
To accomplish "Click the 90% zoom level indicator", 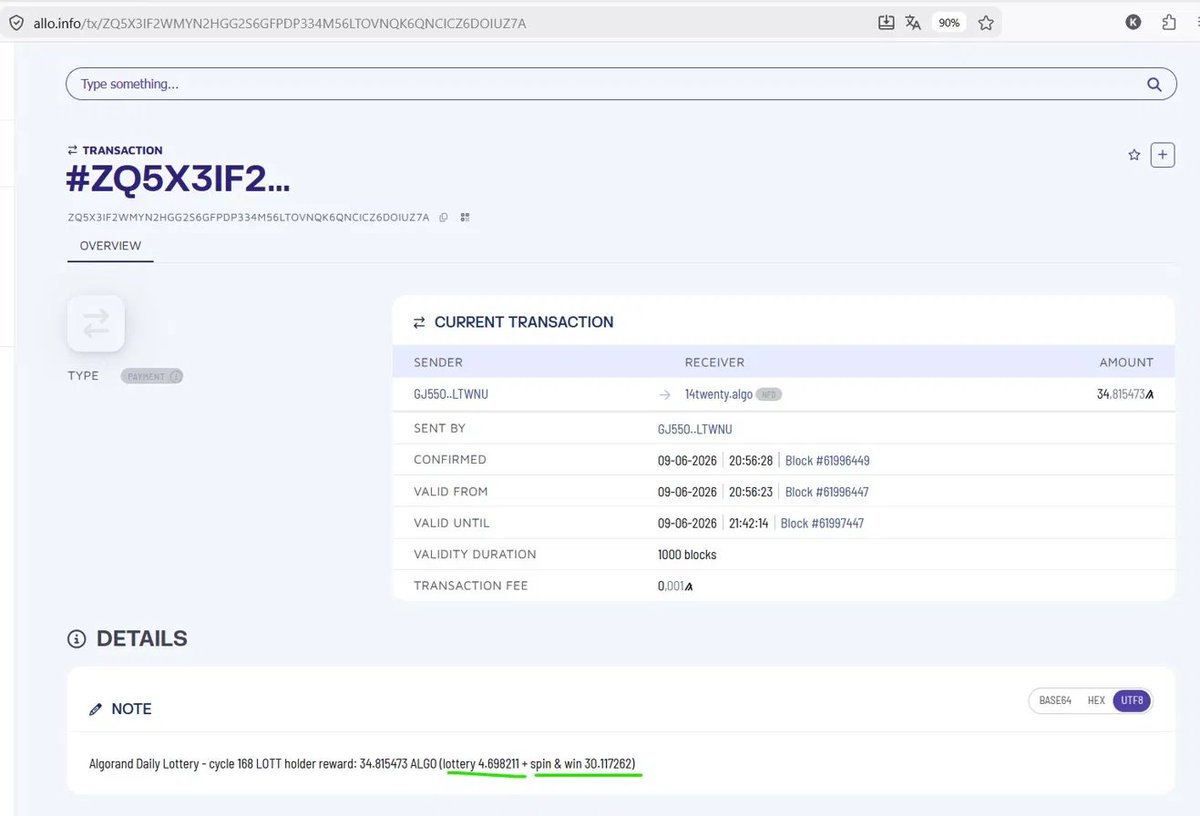I will click(x=948, y=22).
